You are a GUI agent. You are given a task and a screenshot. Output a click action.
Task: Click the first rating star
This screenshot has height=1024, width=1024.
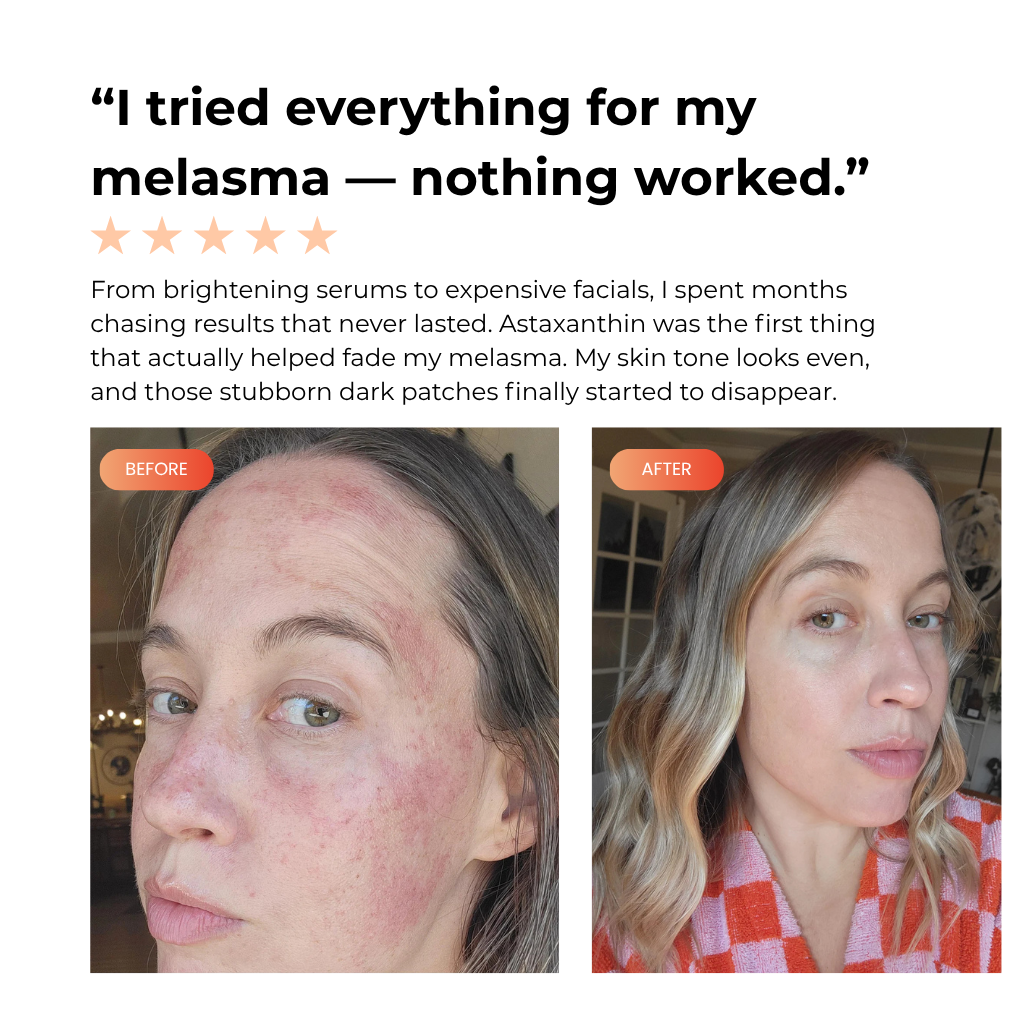[110, 235]
